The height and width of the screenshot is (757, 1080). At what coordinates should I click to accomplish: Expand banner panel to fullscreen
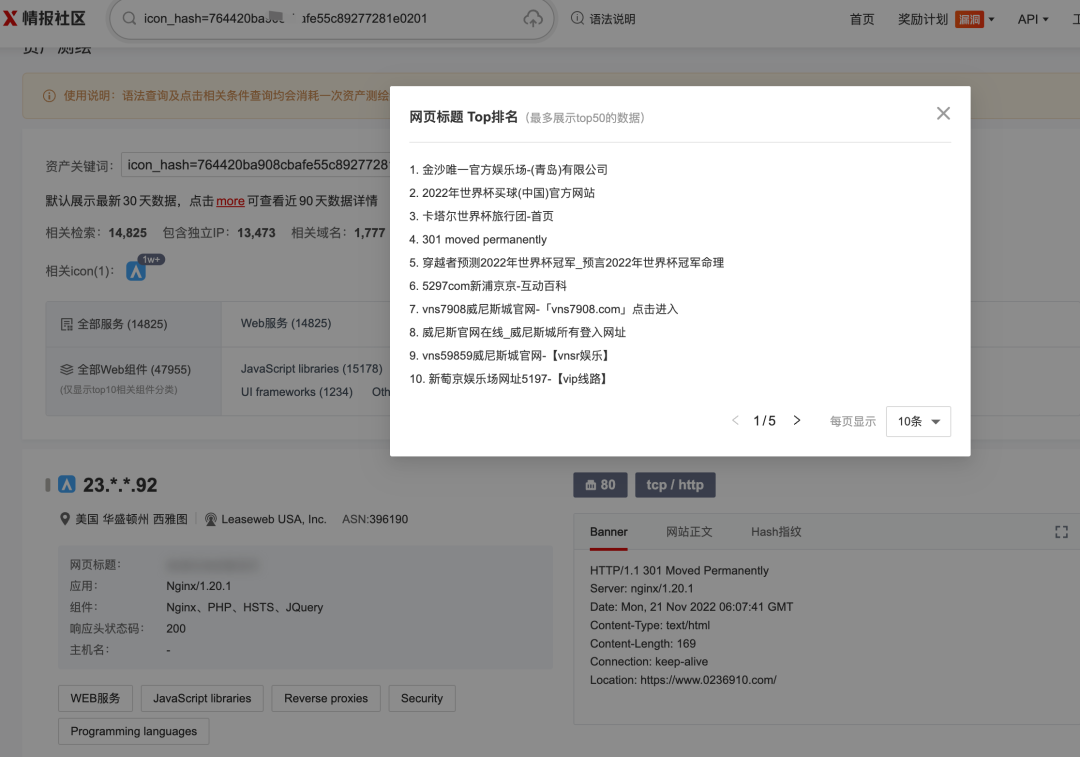(1061, 532)
